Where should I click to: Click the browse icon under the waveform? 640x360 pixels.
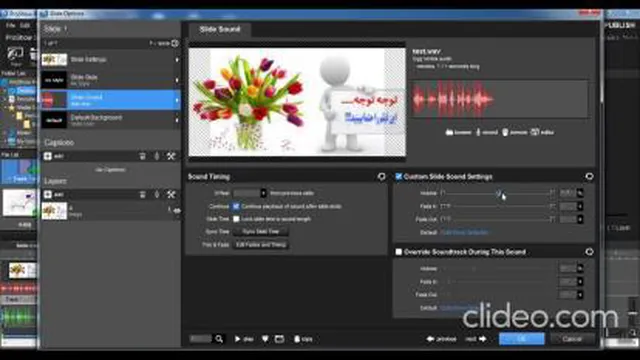click(449, 132)
